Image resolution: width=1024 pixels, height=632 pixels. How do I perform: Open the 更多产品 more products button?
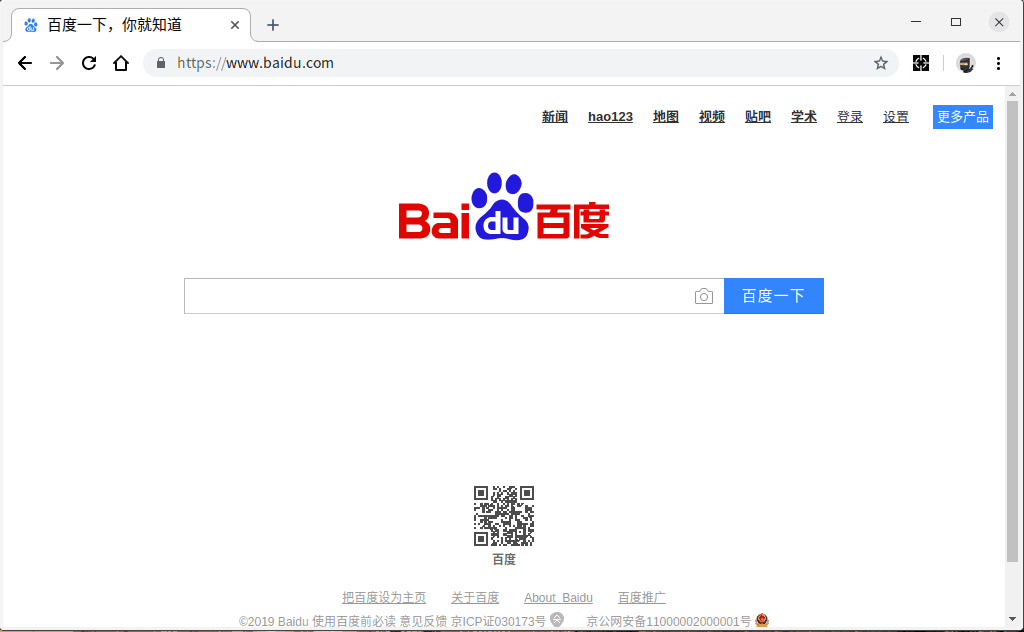point(963,117)
